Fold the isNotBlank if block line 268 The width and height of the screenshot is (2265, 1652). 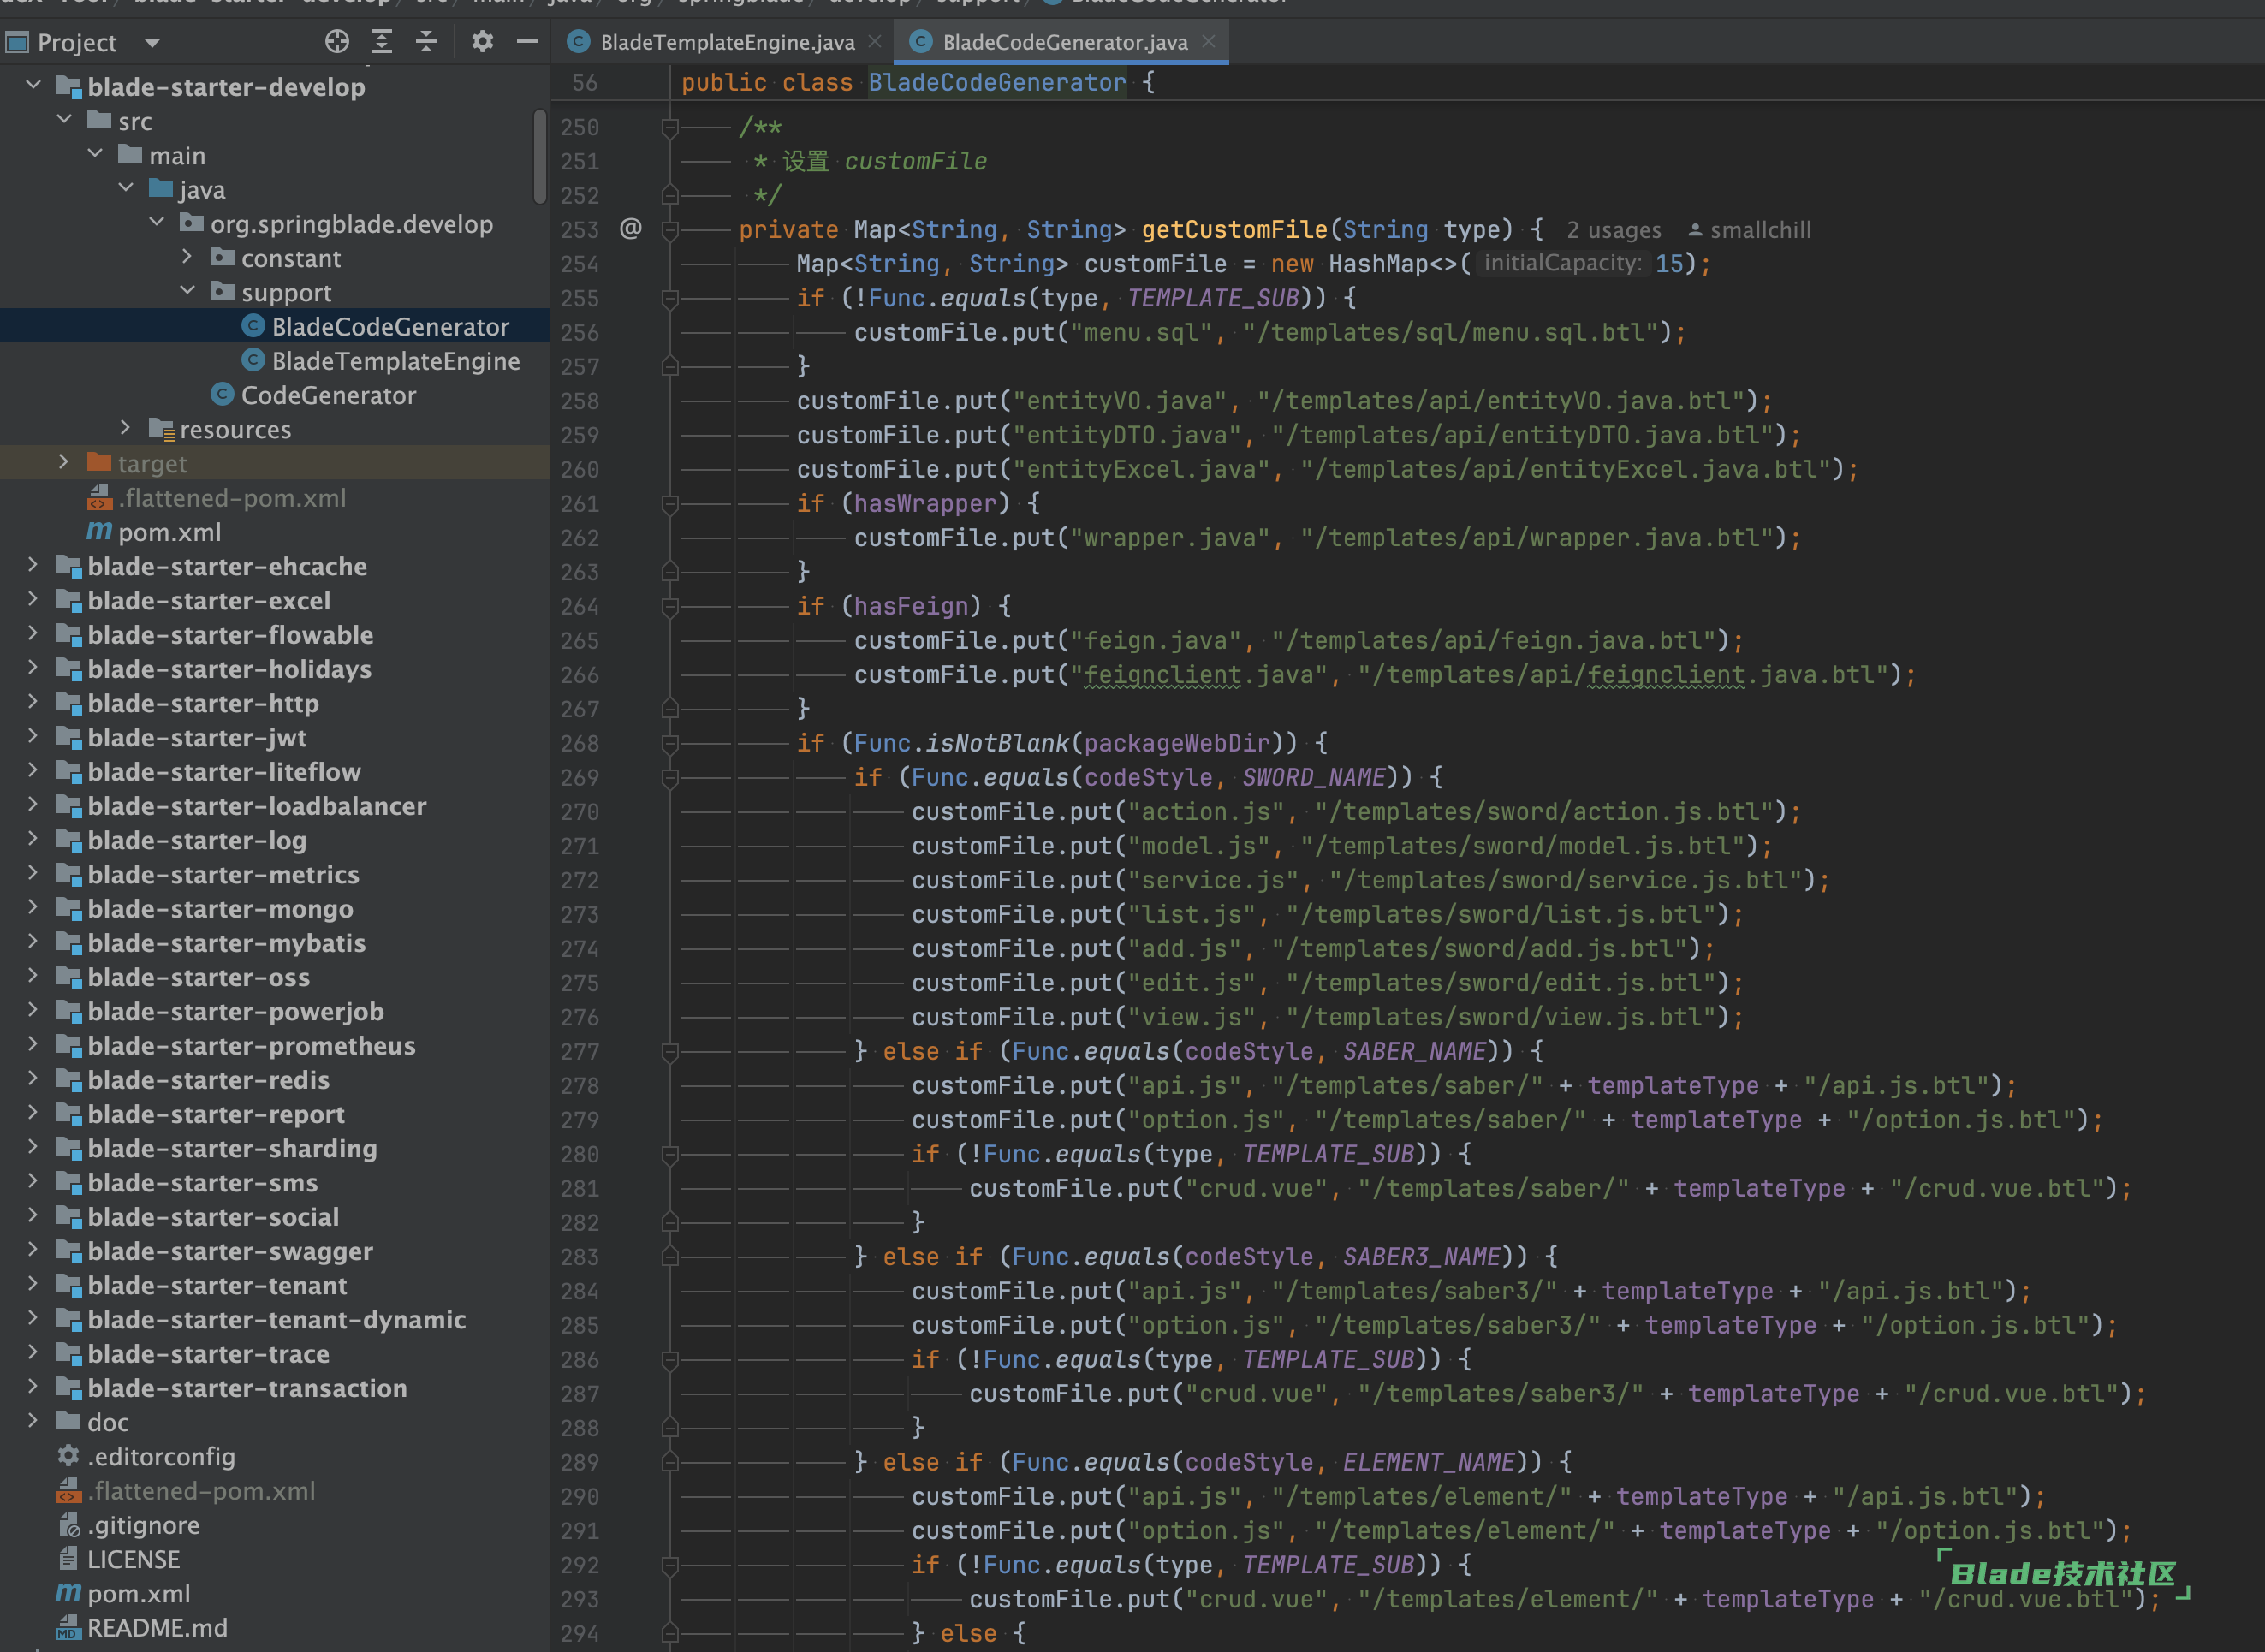tap(670, 743)
